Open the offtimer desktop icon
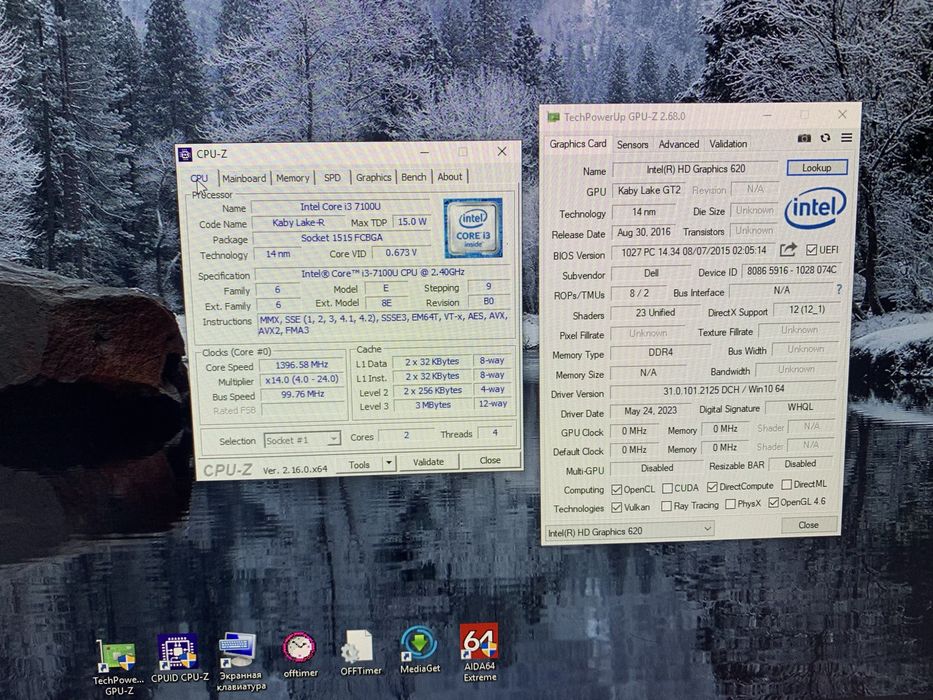The height and width of the screenshot is (700, 933). (x=300, y=655)
